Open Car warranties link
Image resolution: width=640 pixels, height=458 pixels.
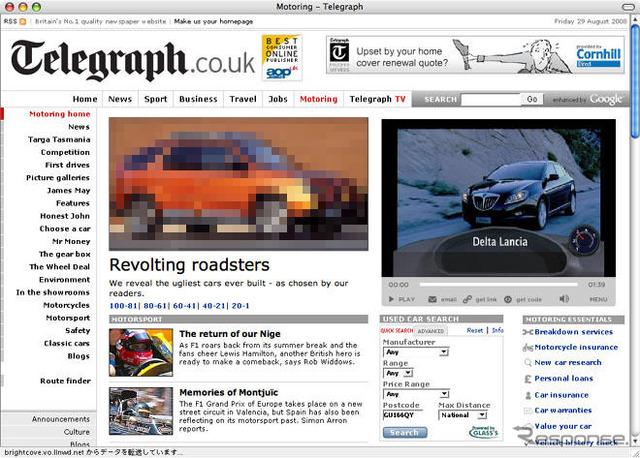563,411
